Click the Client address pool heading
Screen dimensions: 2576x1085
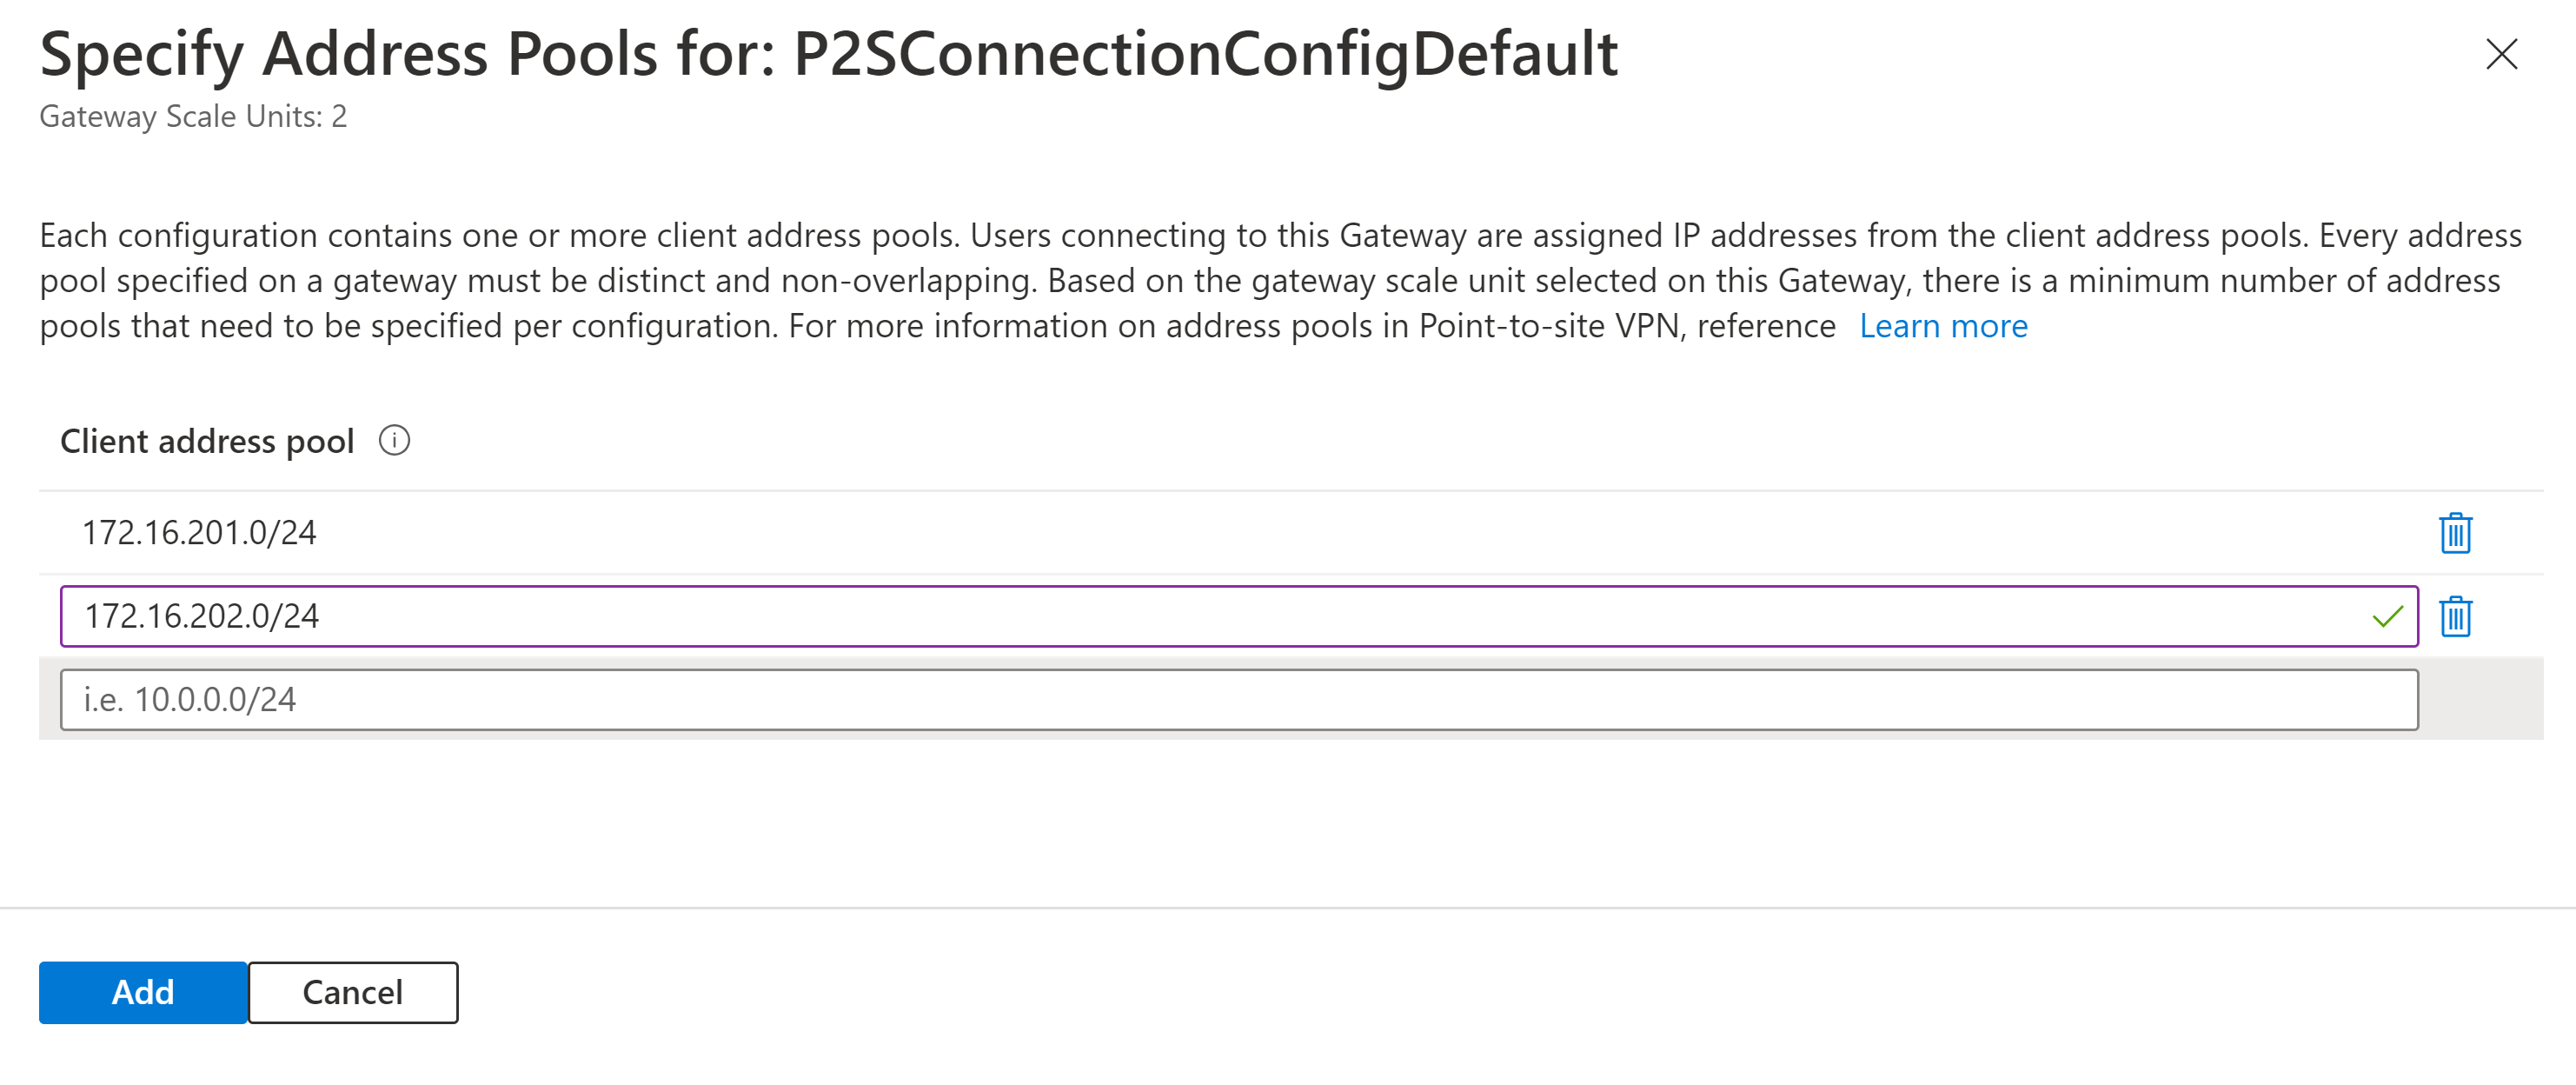coord(207,440)
